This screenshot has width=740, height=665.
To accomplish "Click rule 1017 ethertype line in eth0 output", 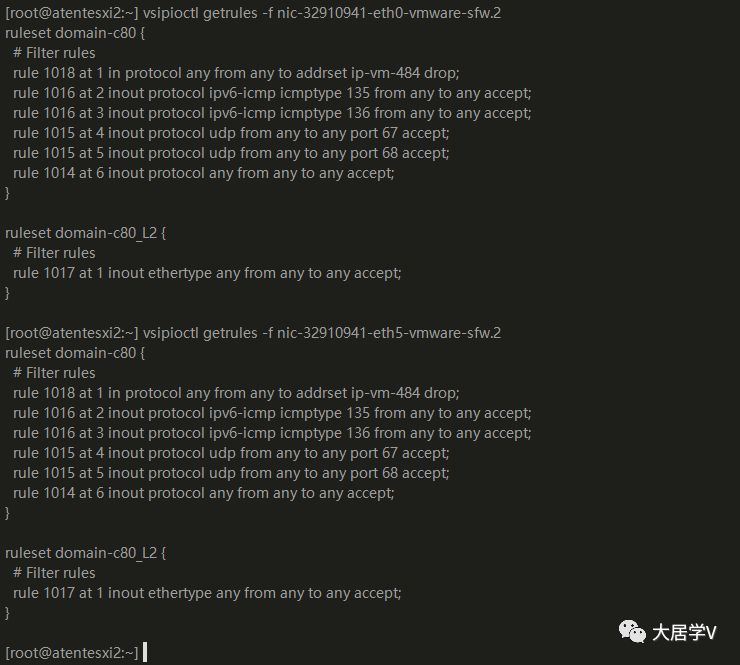I will [x=207, y=273].
